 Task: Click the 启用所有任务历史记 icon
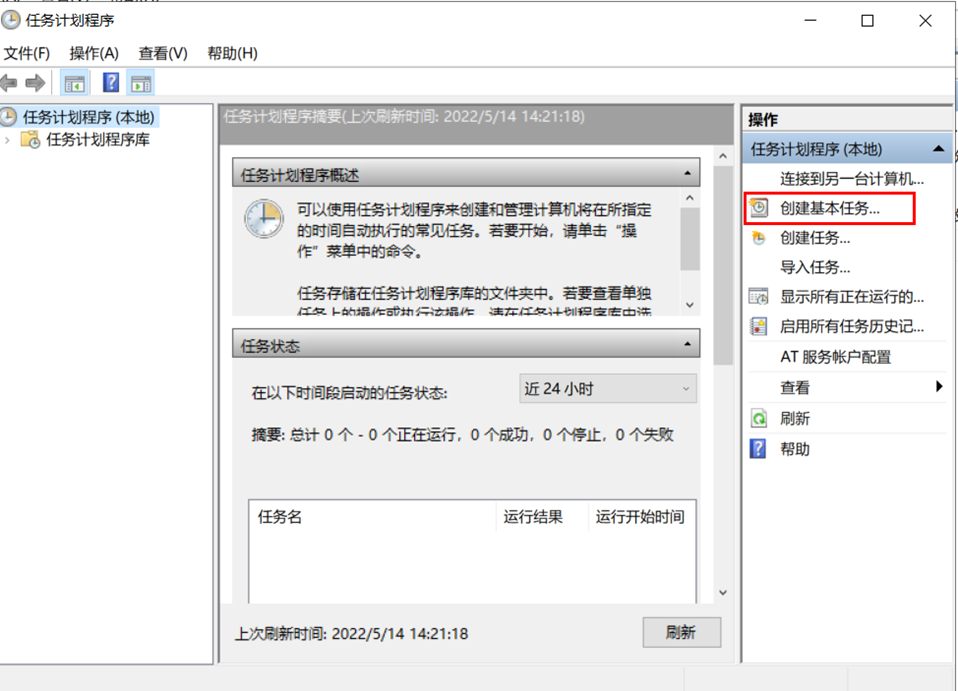tap(758, 326)
